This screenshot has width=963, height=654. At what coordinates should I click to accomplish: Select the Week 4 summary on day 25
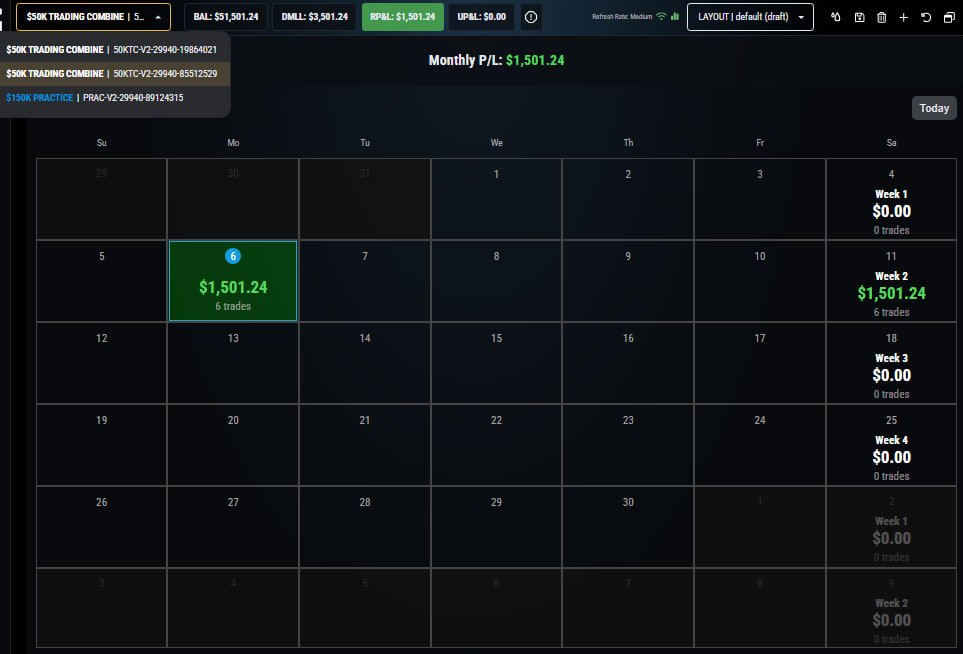[x=891, y=445]
